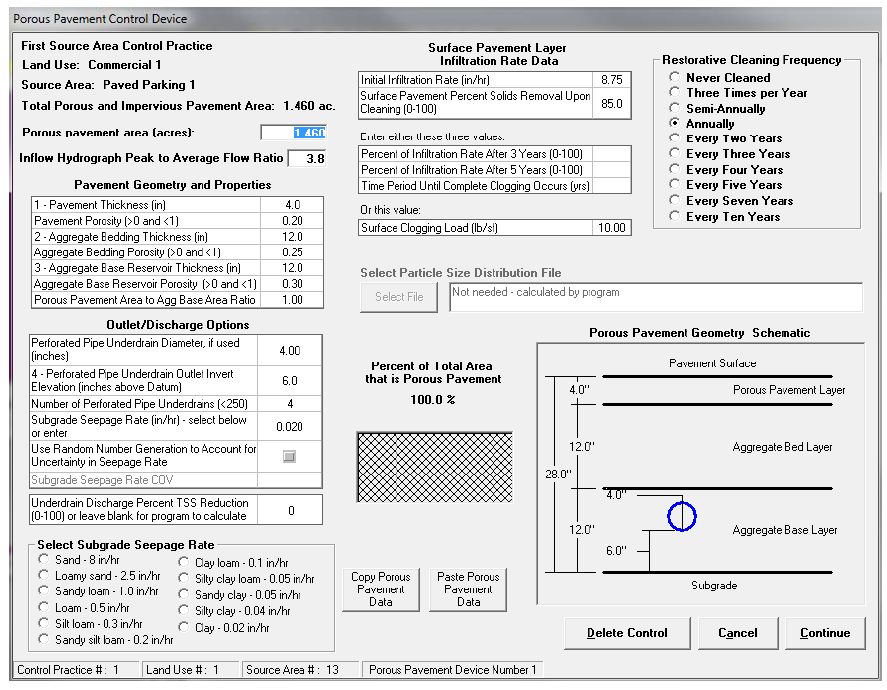This screenshot has height=690, width=887.
Task: Click the Continue button
Action: [x=825, y=633]
